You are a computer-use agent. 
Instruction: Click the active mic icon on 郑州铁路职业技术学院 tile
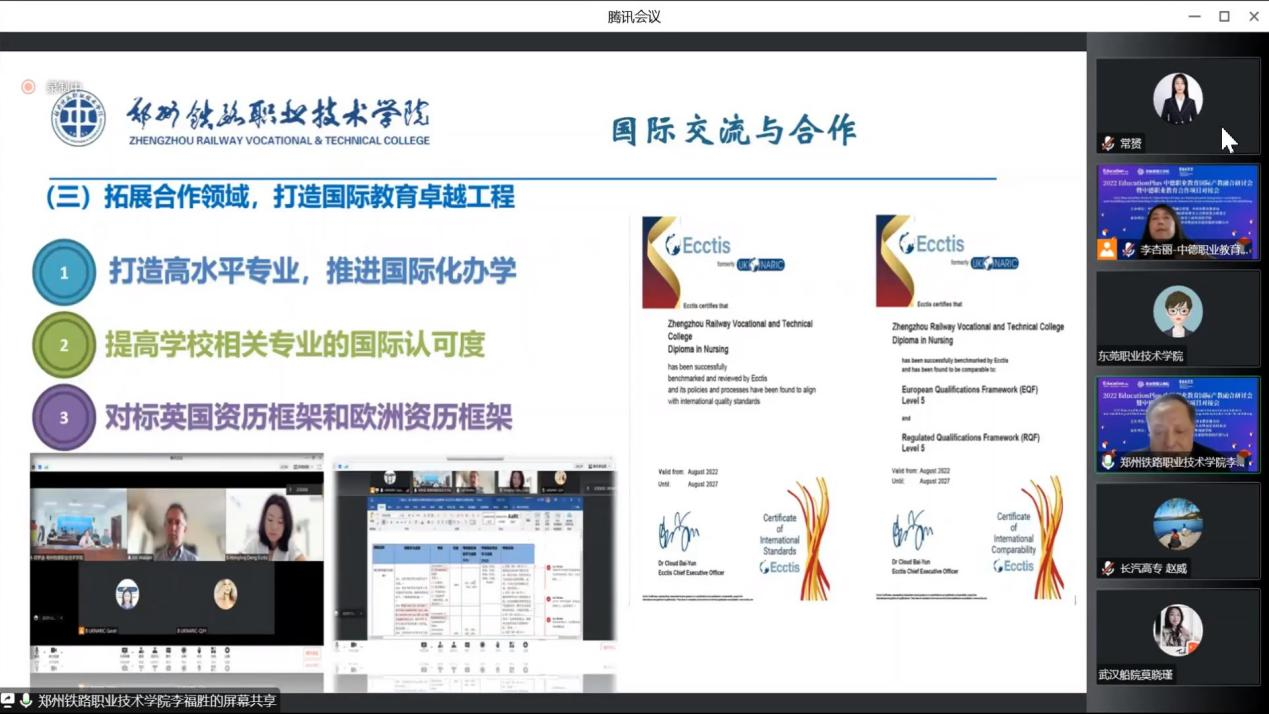pyautogui.click(x=1108, y=462)
